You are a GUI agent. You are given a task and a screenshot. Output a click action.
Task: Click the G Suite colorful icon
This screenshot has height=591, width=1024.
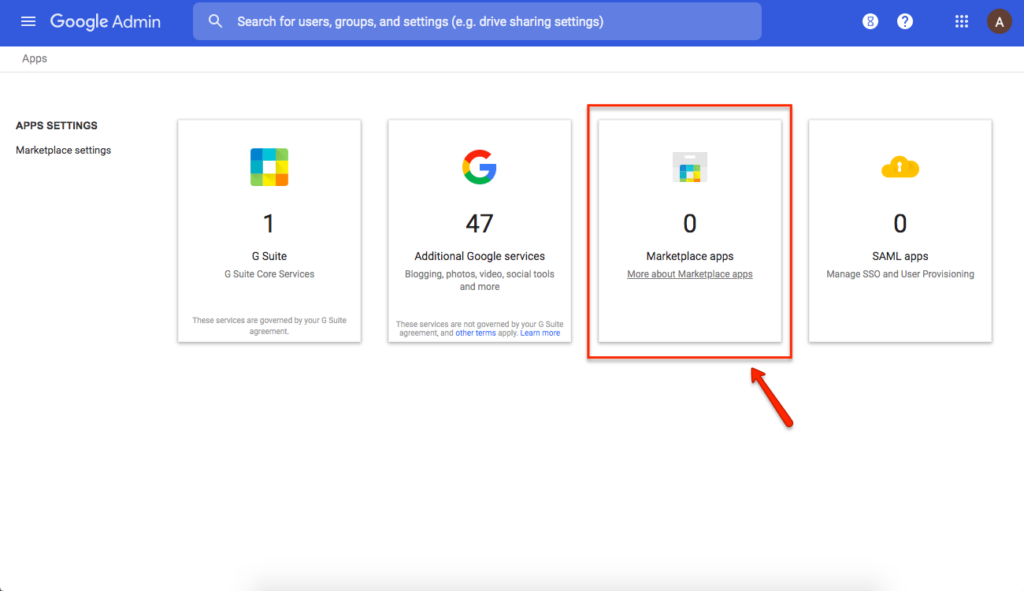click(269, 167)
